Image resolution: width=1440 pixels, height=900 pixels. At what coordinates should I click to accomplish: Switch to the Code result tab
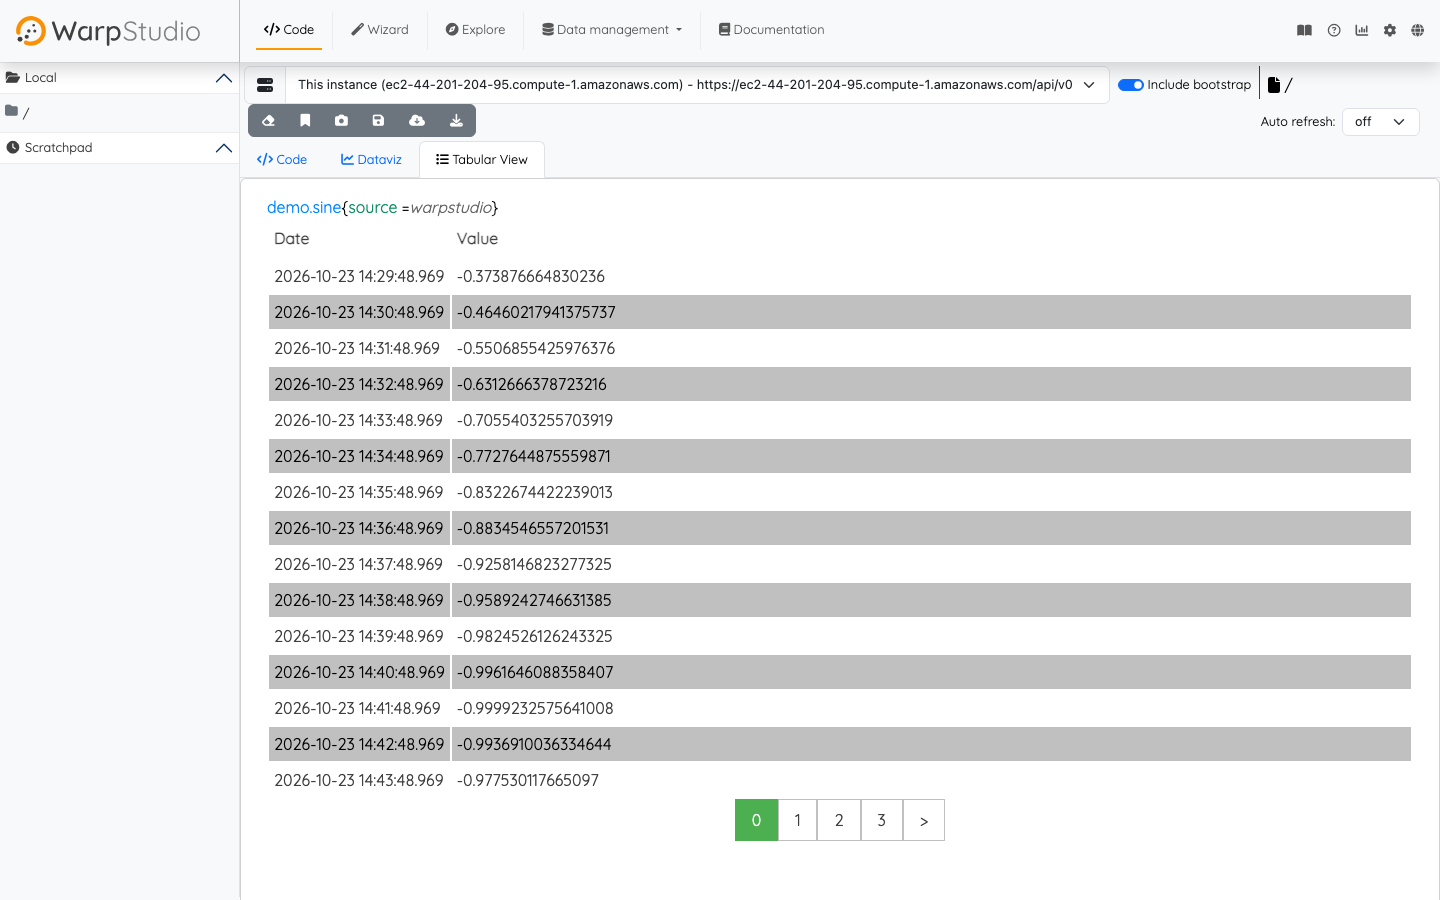point(282,160)
